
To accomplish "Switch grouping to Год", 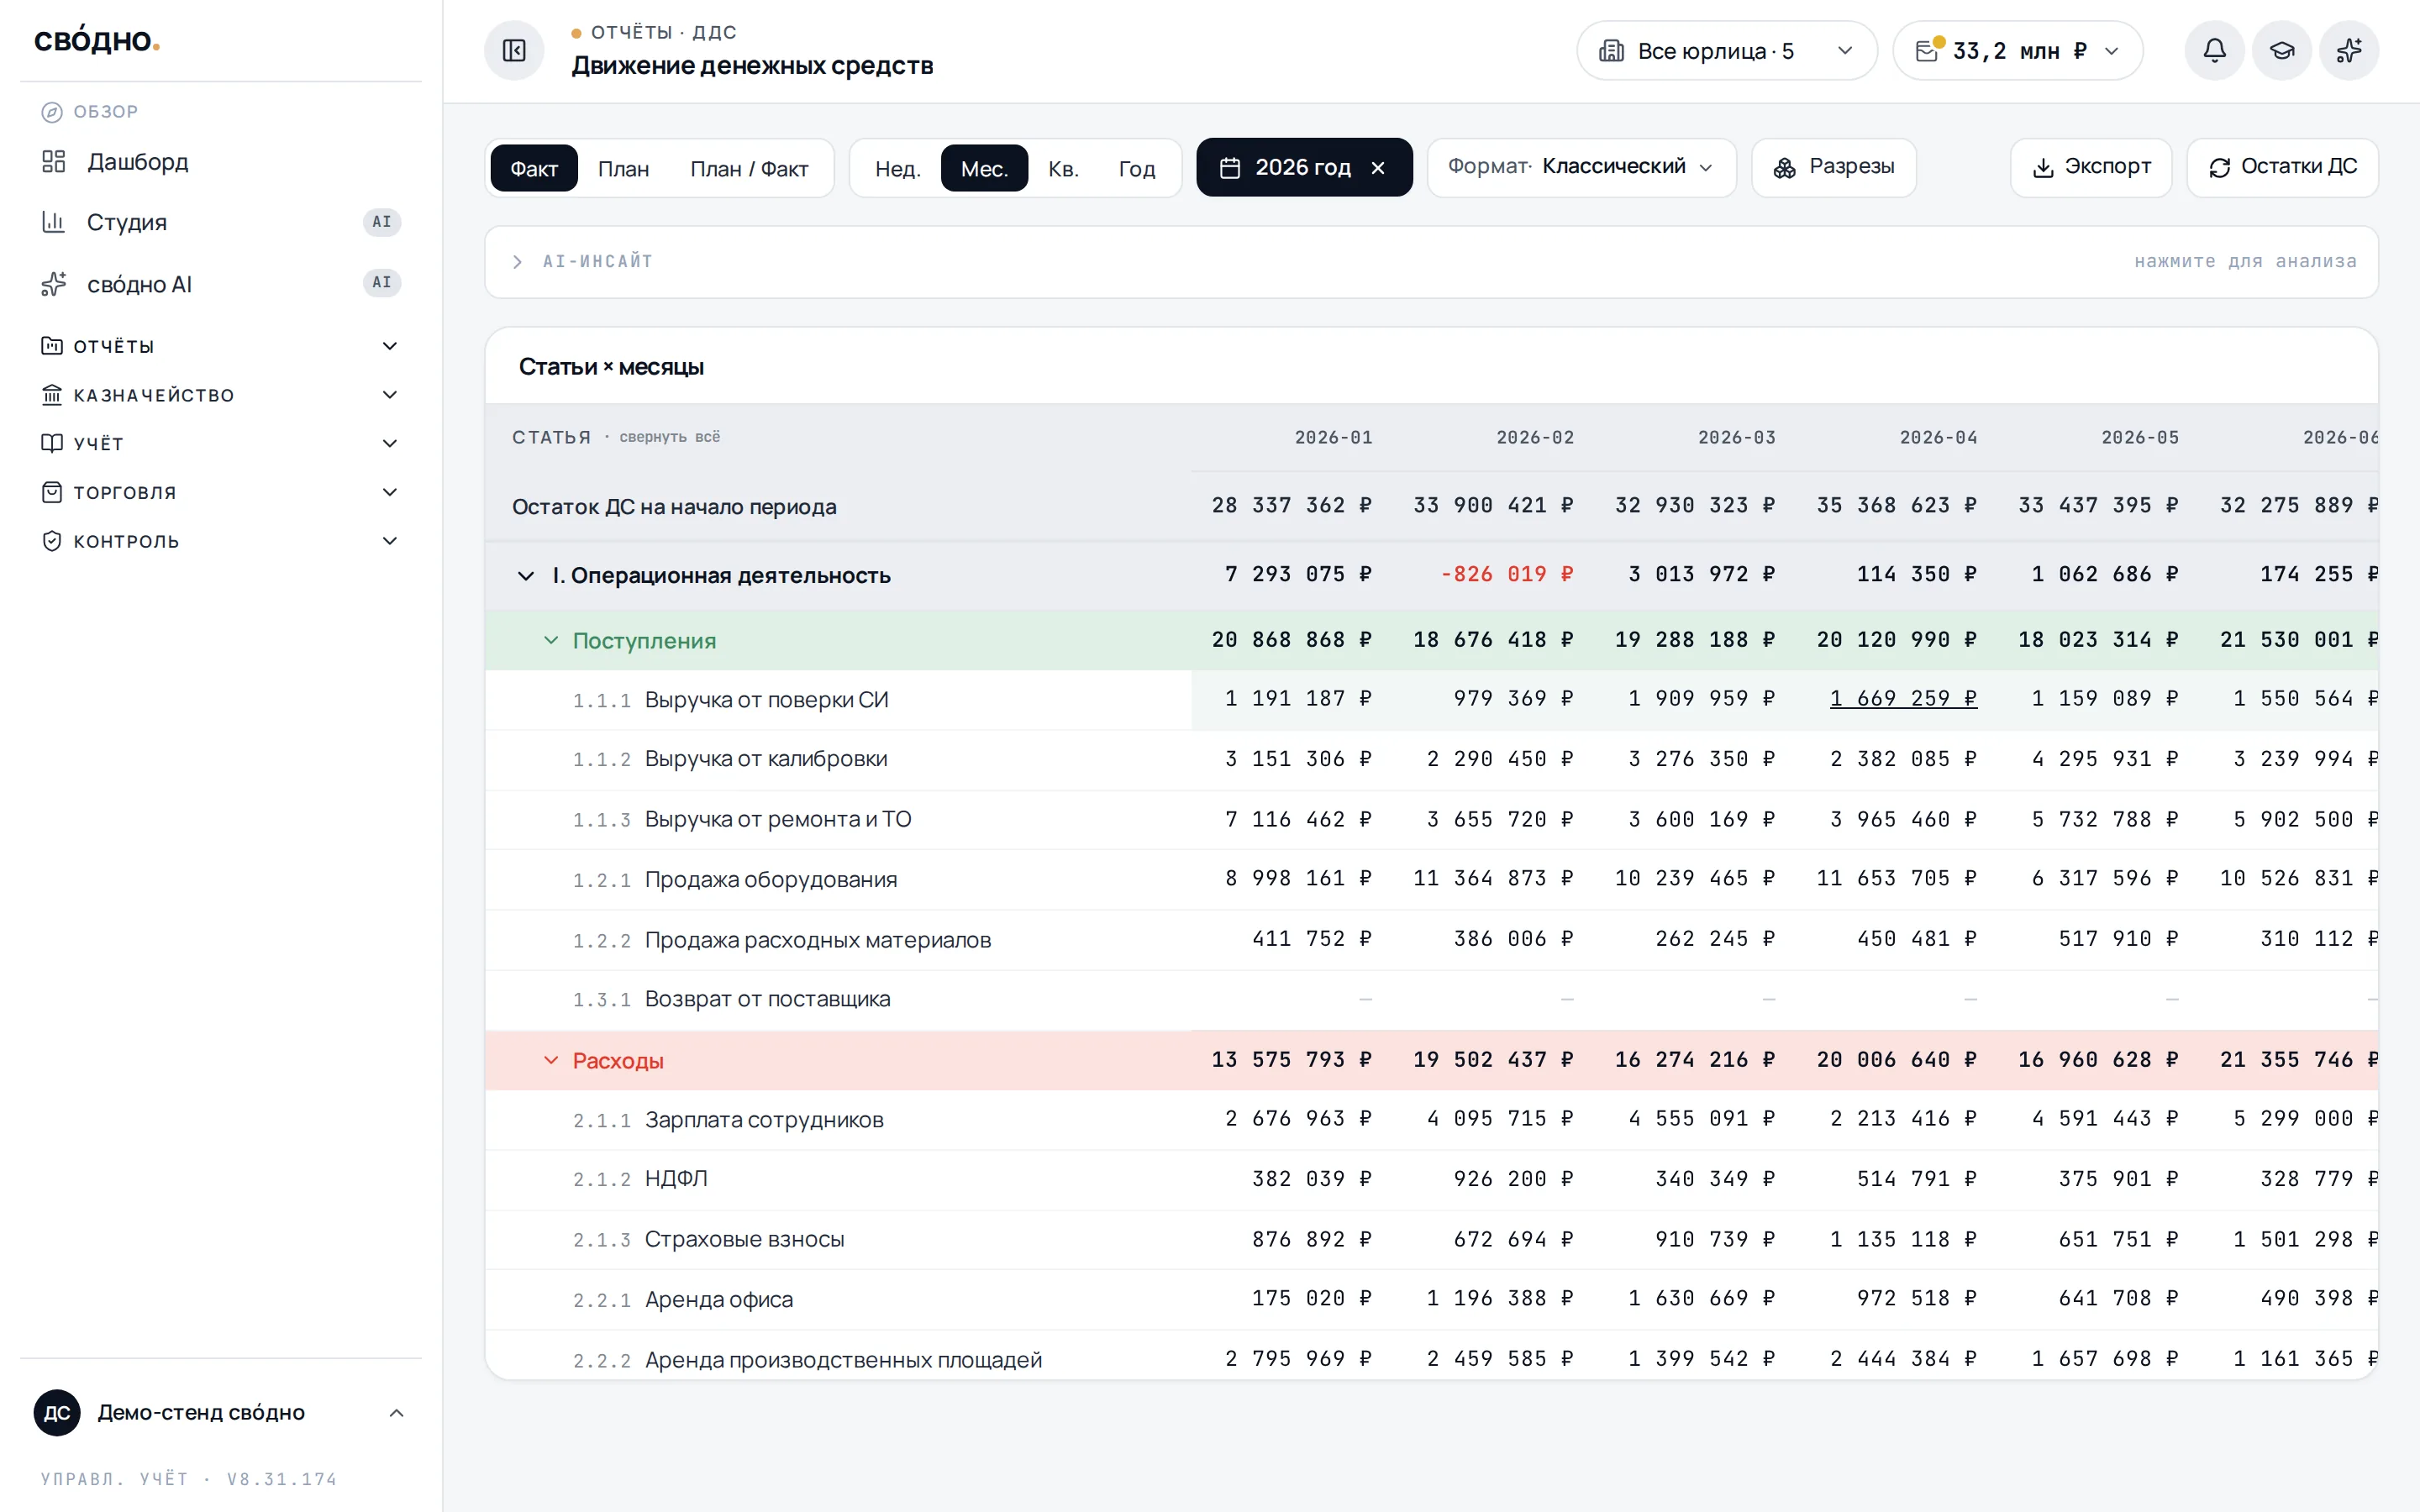I will [1137, 168].
